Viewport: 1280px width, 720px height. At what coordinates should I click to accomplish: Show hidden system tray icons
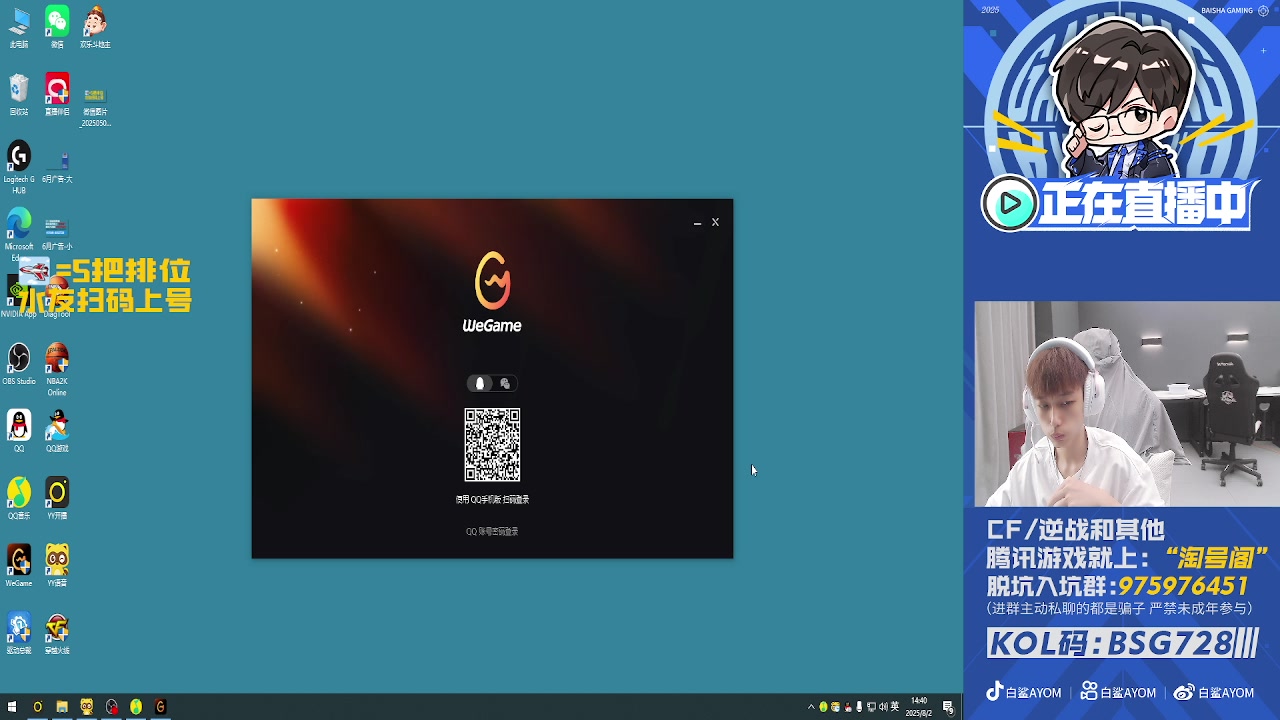tap(811, 707)
